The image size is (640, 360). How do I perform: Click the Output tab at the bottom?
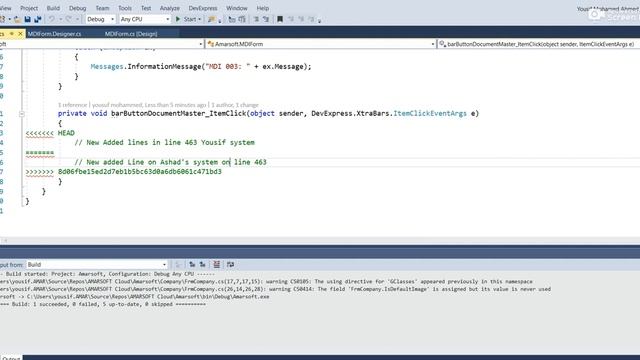(x=11, y=358)
